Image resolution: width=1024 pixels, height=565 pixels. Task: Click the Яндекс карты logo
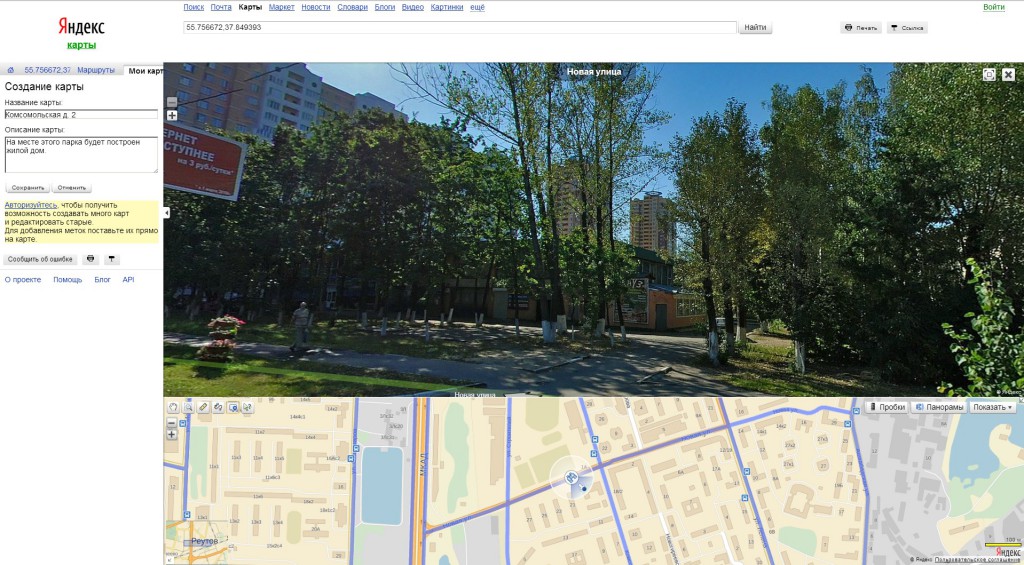81,33
